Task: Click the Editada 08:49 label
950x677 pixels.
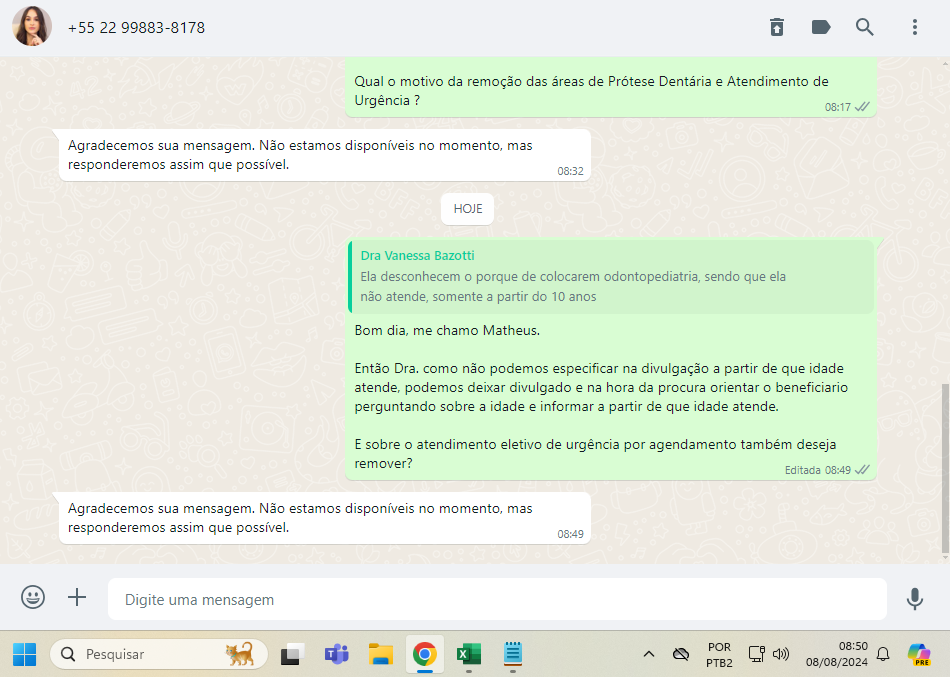Action: coord(818,470)
